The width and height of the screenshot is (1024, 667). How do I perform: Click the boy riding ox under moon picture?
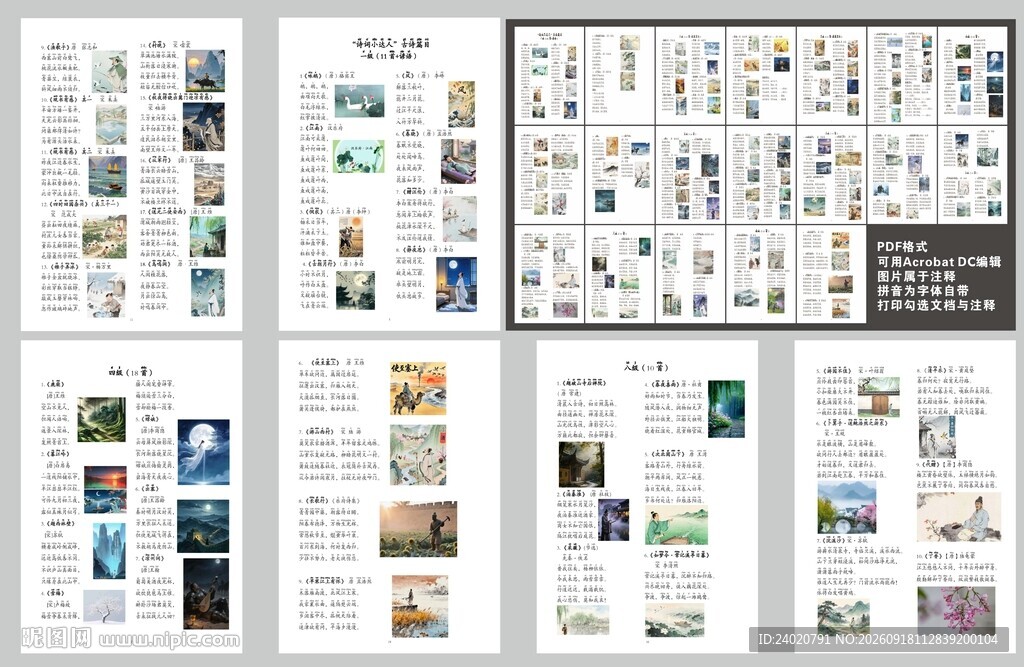(x=205, y=71)
